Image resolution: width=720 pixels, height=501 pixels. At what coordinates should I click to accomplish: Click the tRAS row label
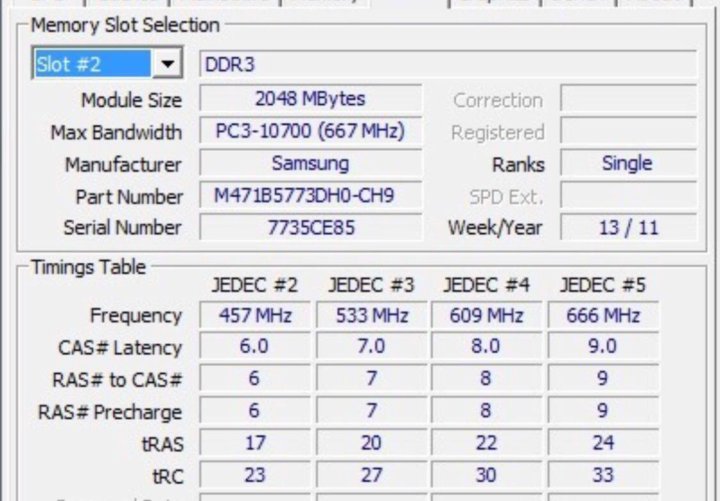163,444
